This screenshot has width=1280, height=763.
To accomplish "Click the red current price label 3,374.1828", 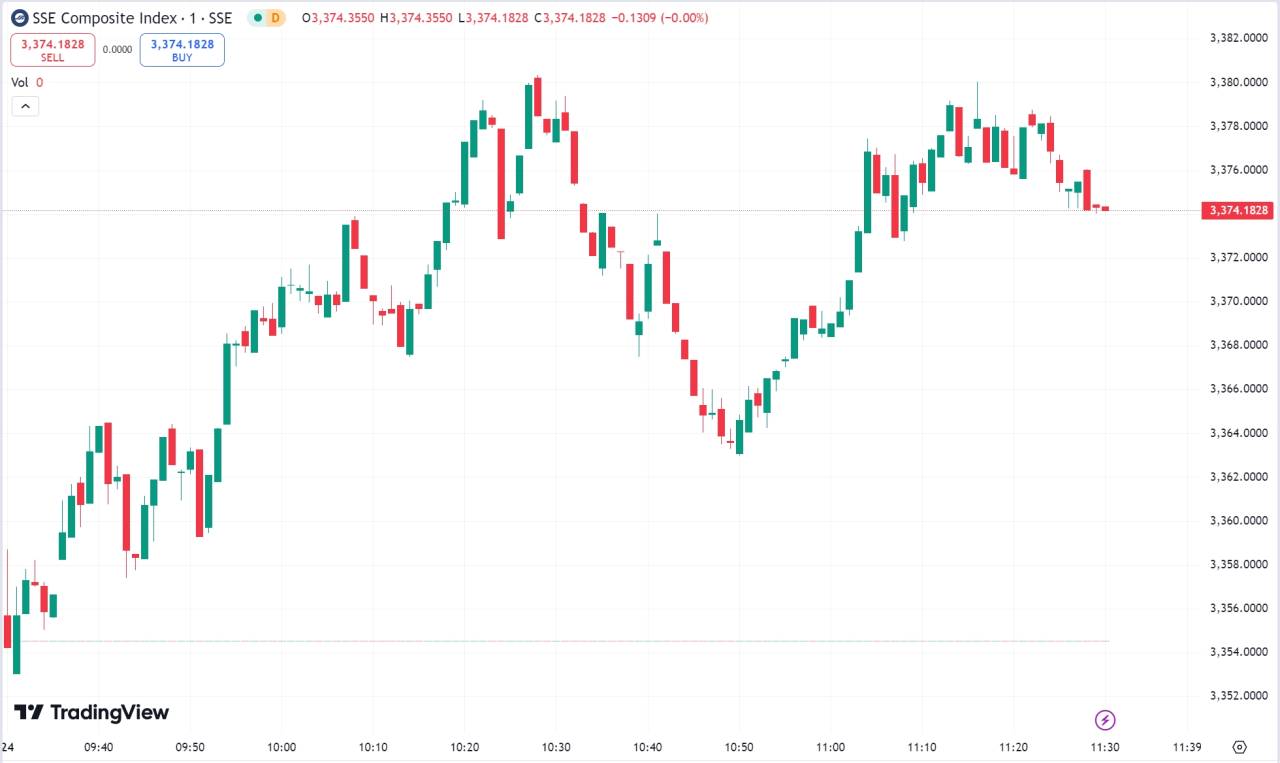I will pyautogui.click(x=1238, y=210).
